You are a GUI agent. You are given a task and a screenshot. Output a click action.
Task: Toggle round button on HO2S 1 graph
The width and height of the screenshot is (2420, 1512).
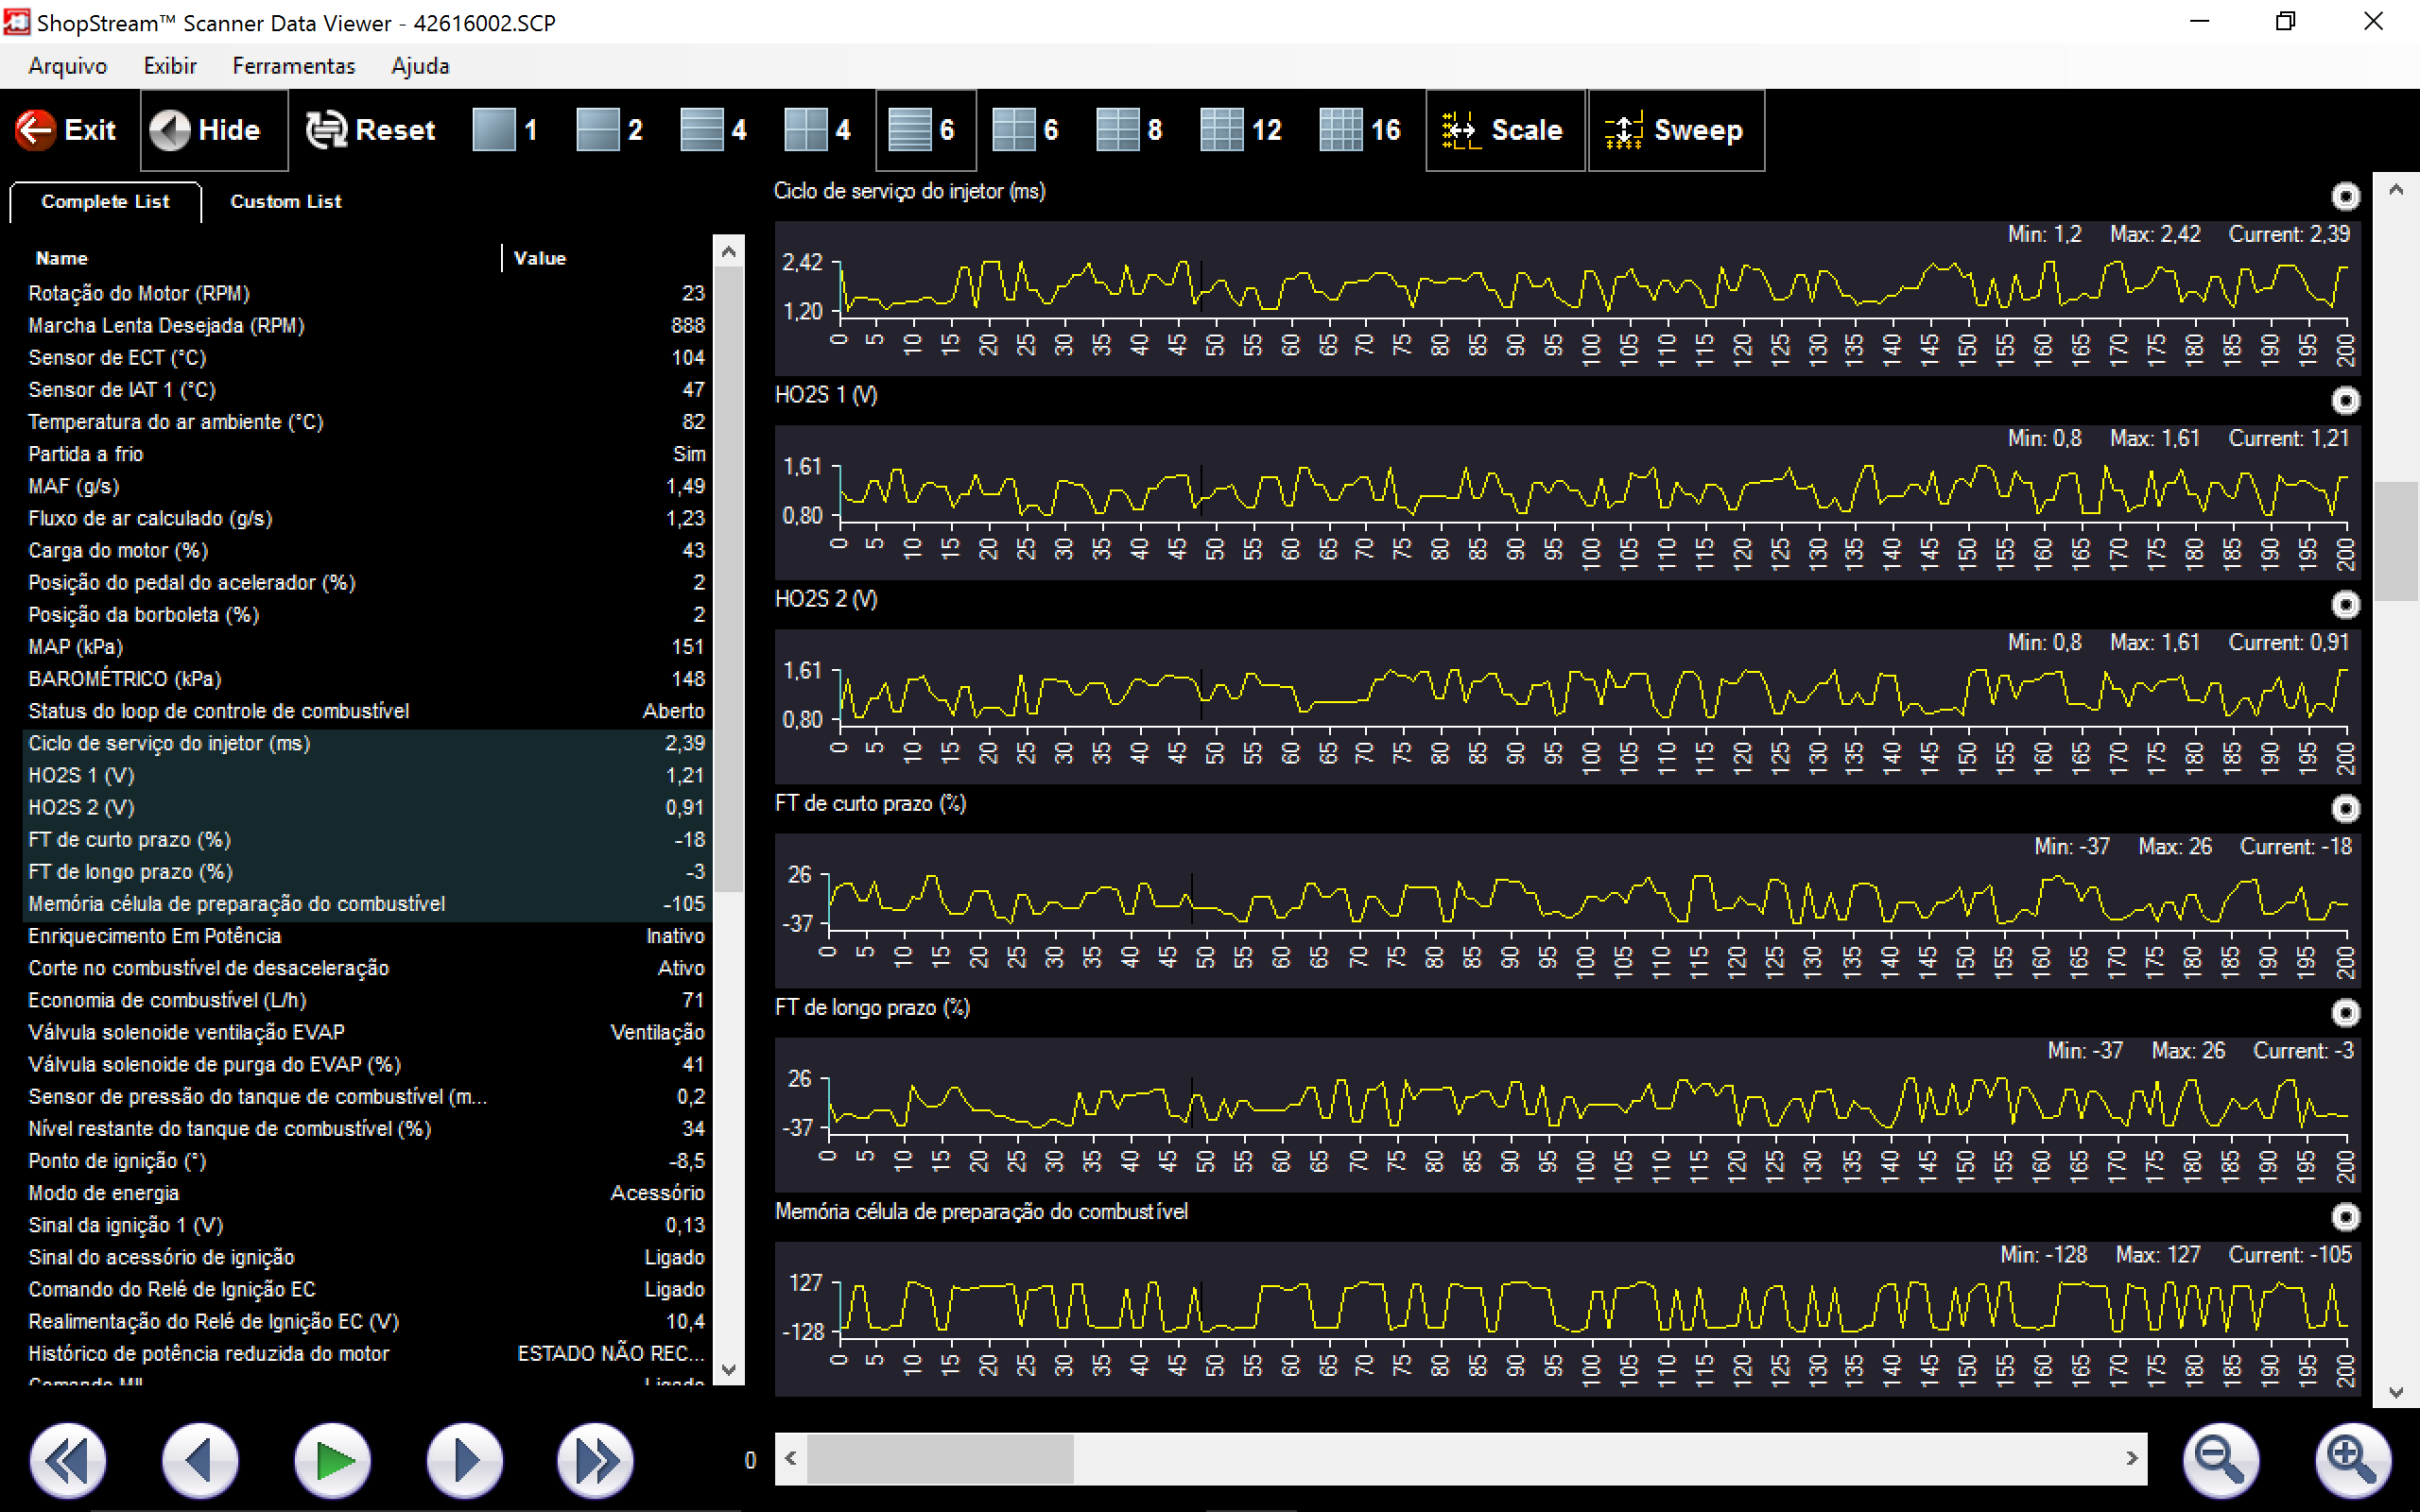click(x=2345, y=401)
